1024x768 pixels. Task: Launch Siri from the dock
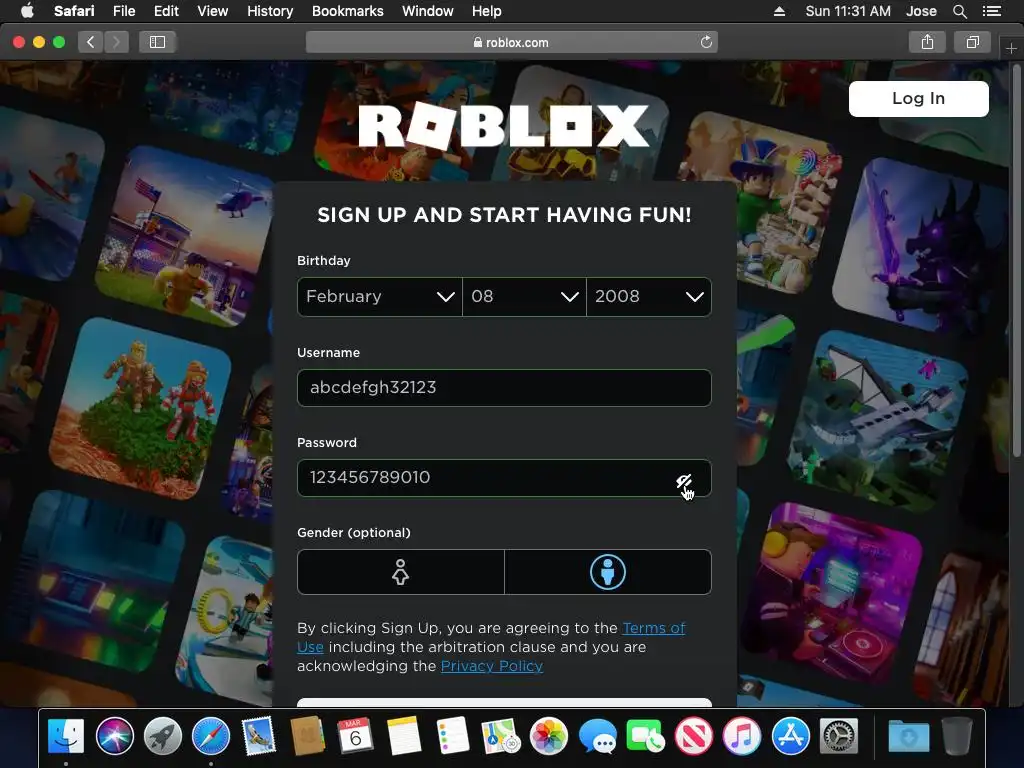tap(114, 736)
